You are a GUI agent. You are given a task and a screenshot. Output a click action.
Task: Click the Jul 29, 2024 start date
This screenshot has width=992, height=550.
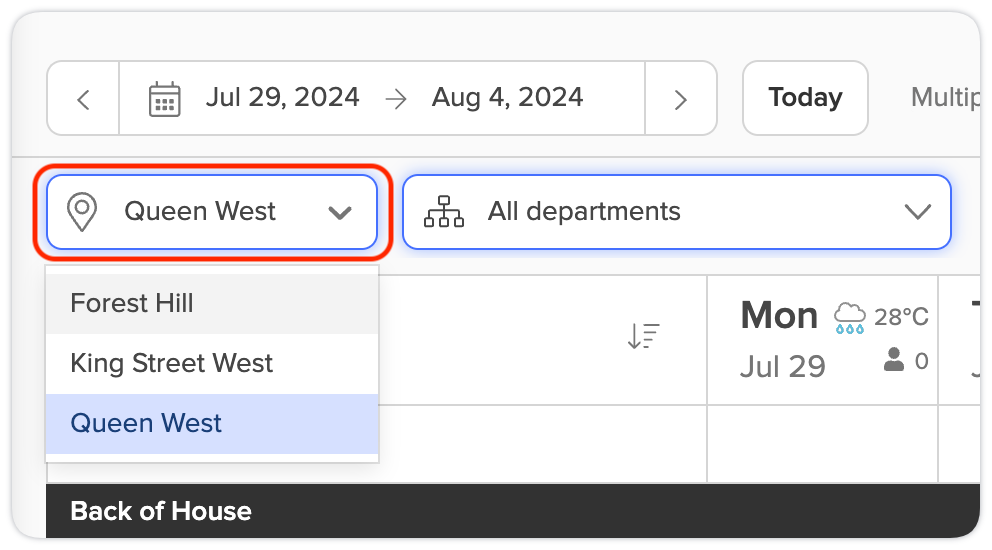click(282, 97)
